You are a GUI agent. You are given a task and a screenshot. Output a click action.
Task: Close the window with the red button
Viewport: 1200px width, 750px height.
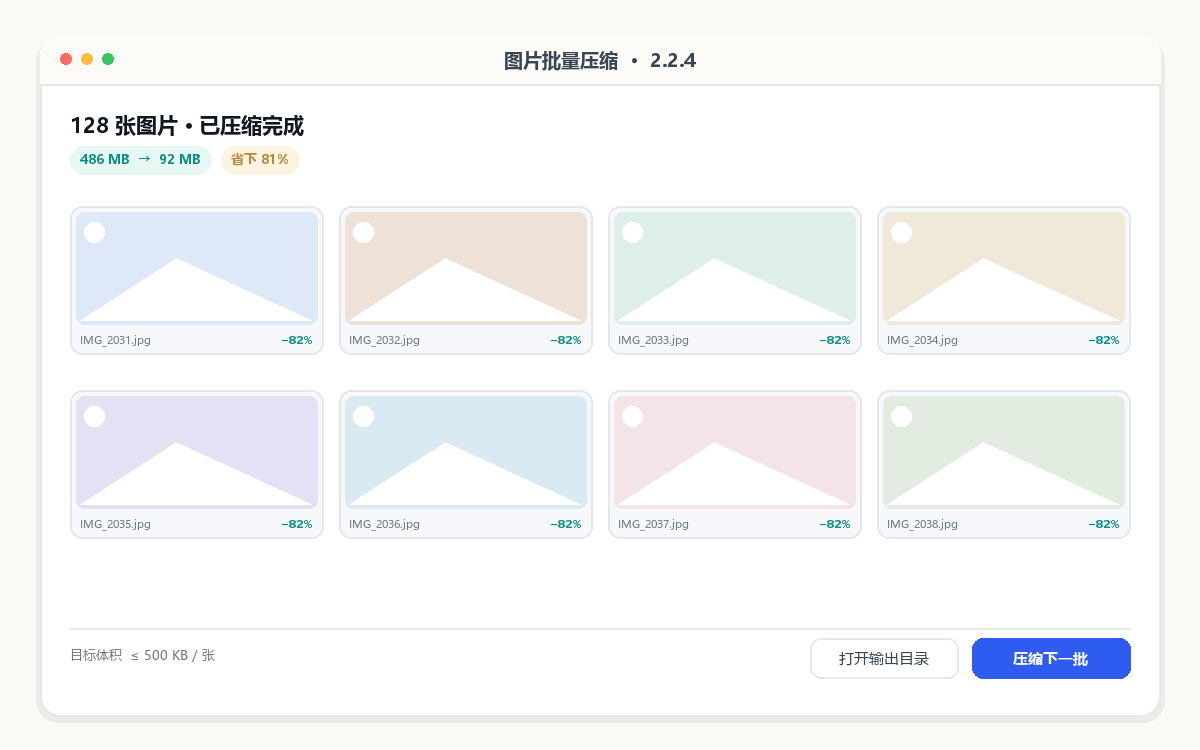66,59
